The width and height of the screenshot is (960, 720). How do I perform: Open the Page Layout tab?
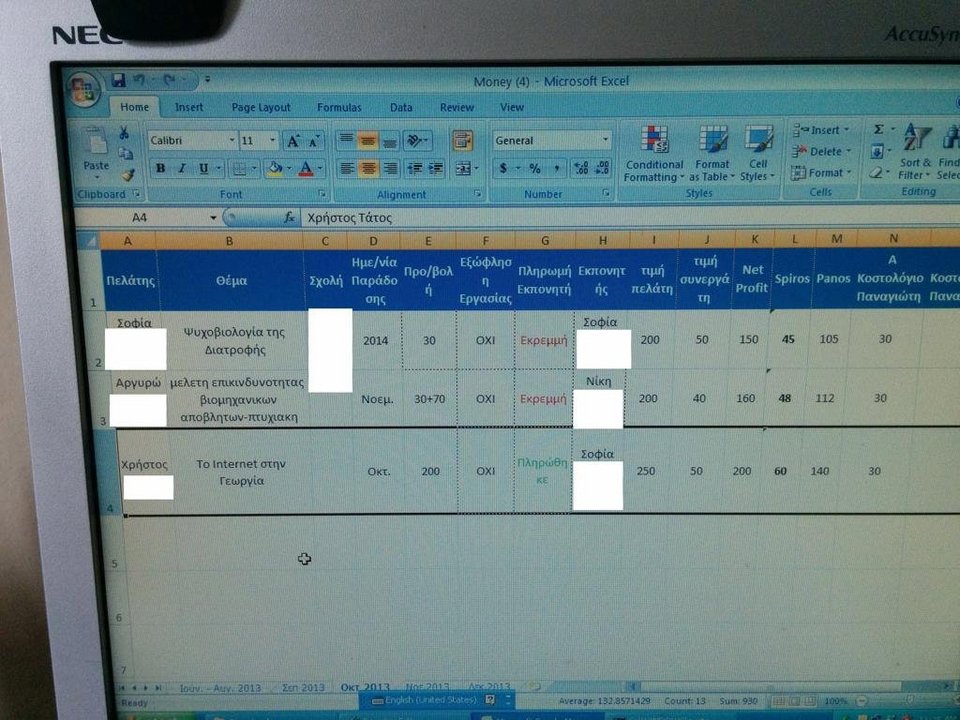(261, 107)
